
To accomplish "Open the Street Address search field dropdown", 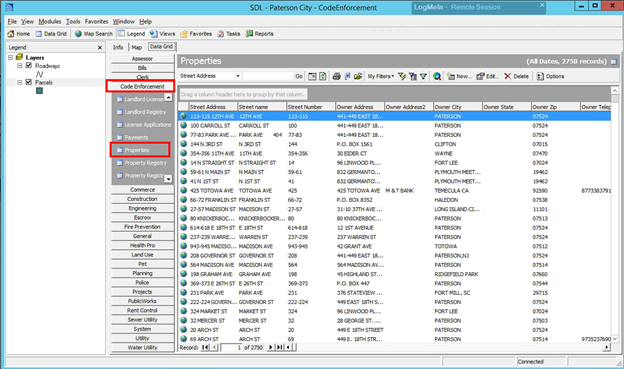I will click(238, 76).
